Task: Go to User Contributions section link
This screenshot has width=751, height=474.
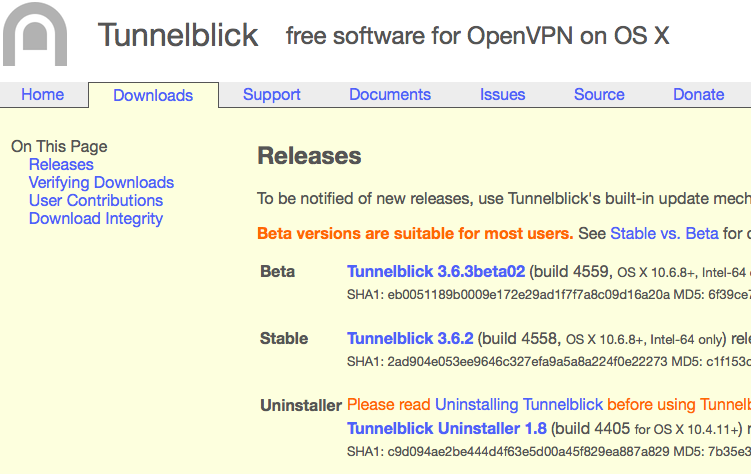Action: pos(96,201)
